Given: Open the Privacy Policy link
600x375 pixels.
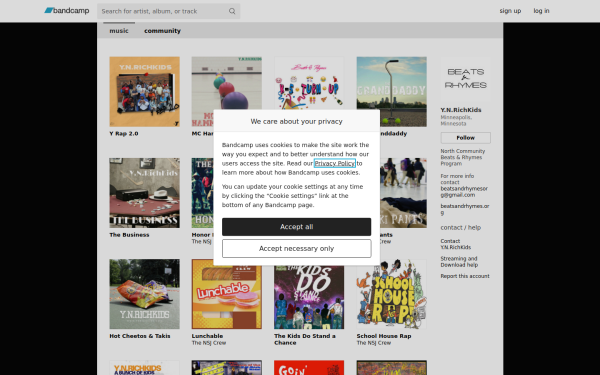Looking at the screenshot, I should 335,163.
